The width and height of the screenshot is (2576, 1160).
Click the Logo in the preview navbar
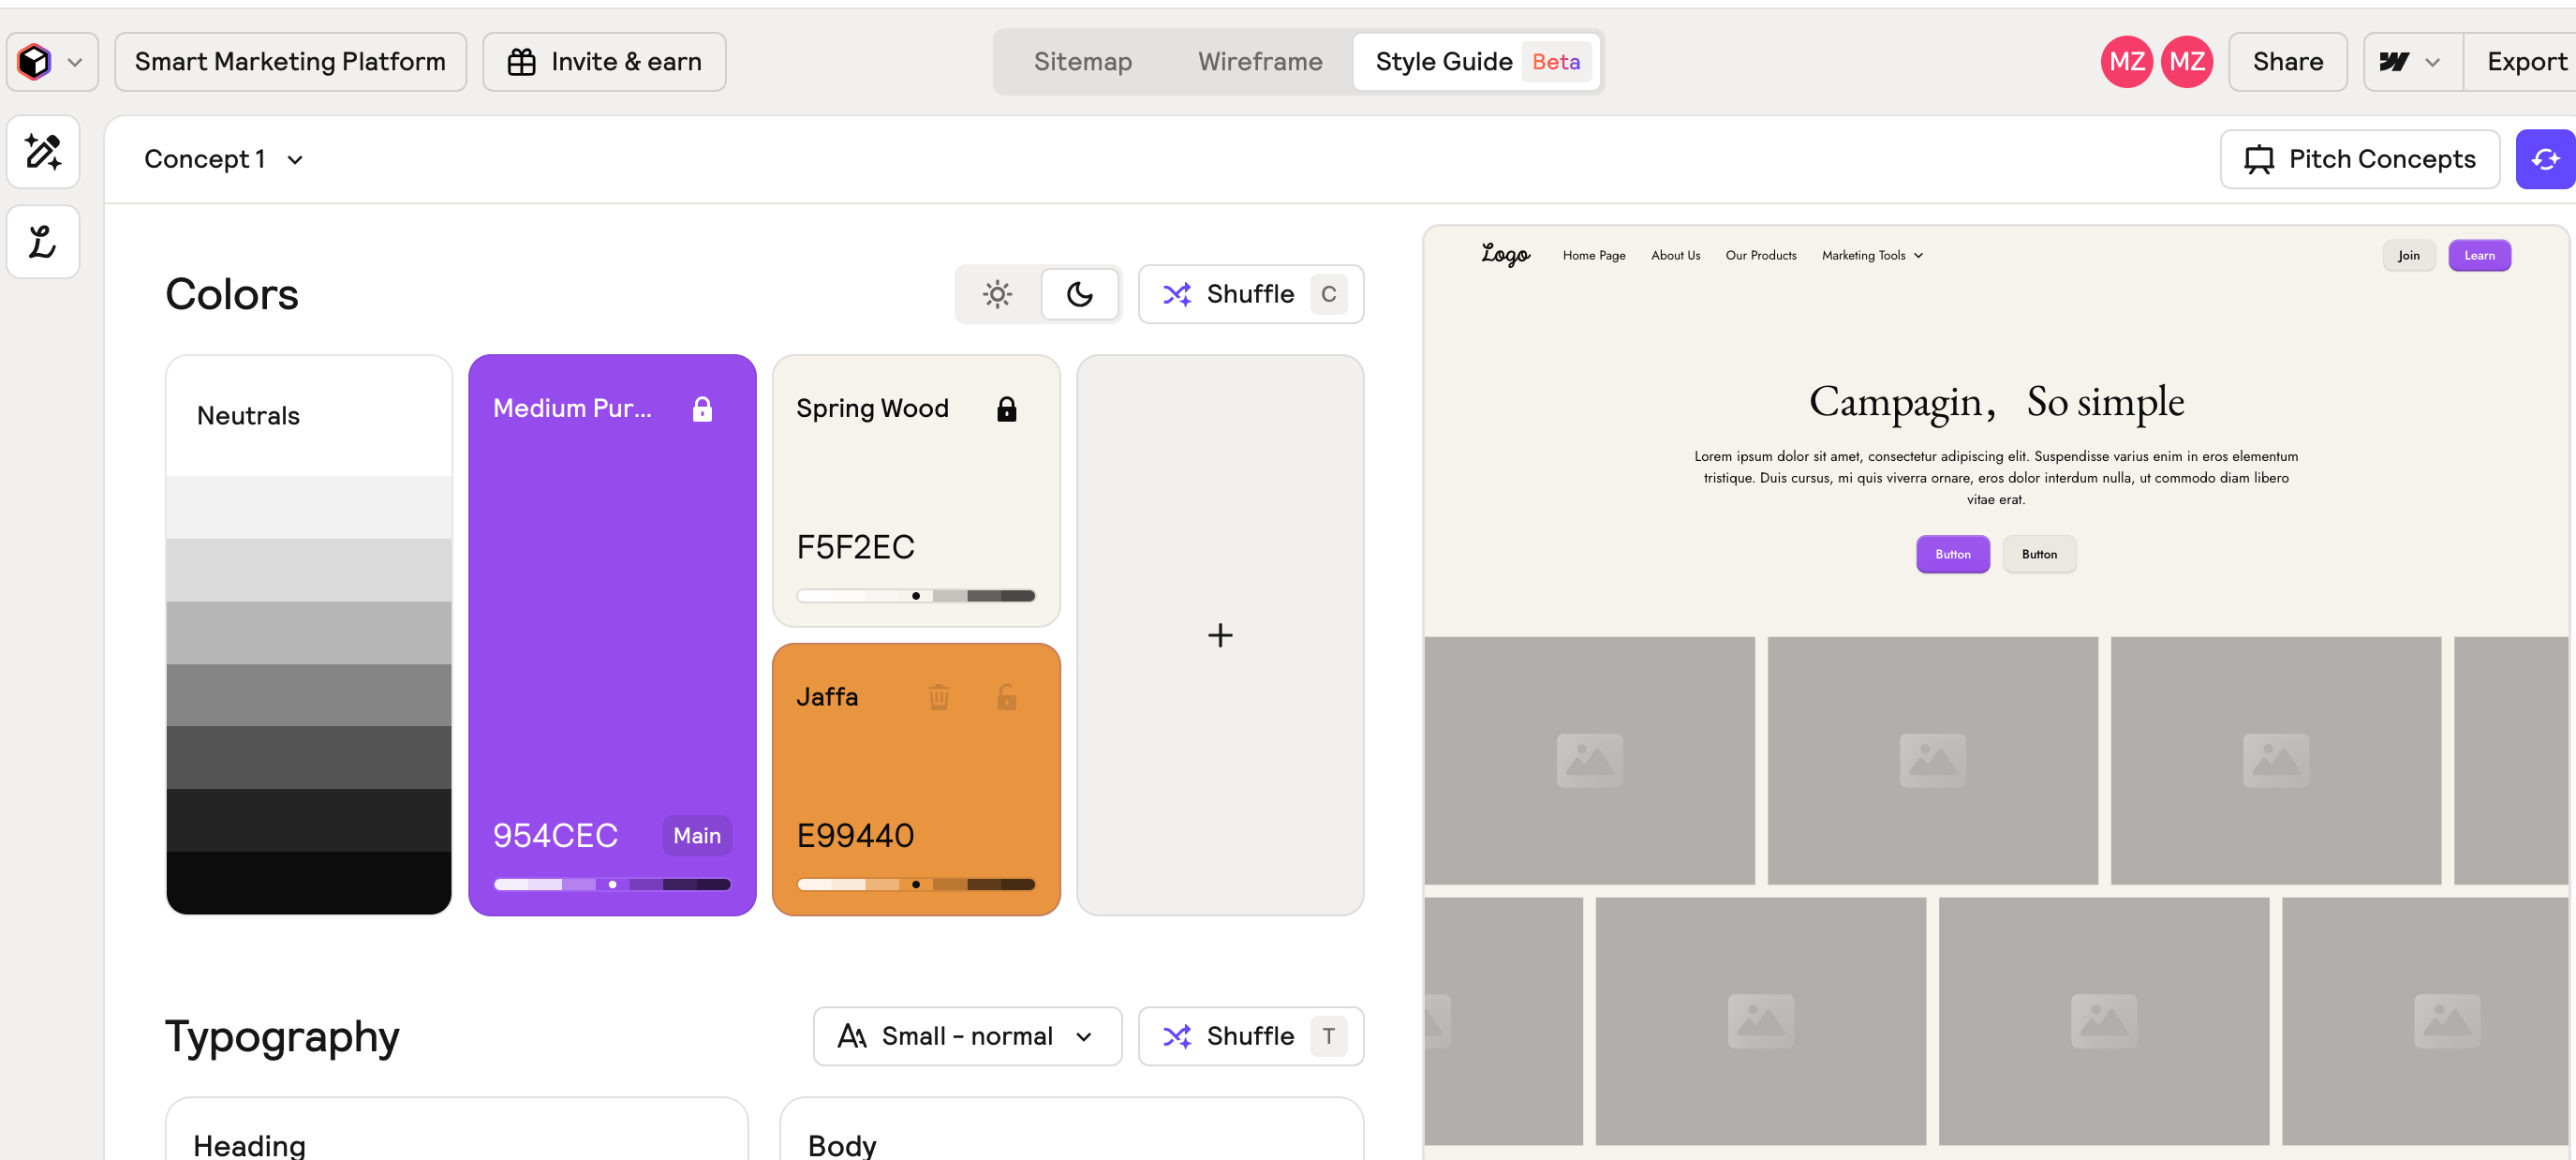pos(1505,255)
